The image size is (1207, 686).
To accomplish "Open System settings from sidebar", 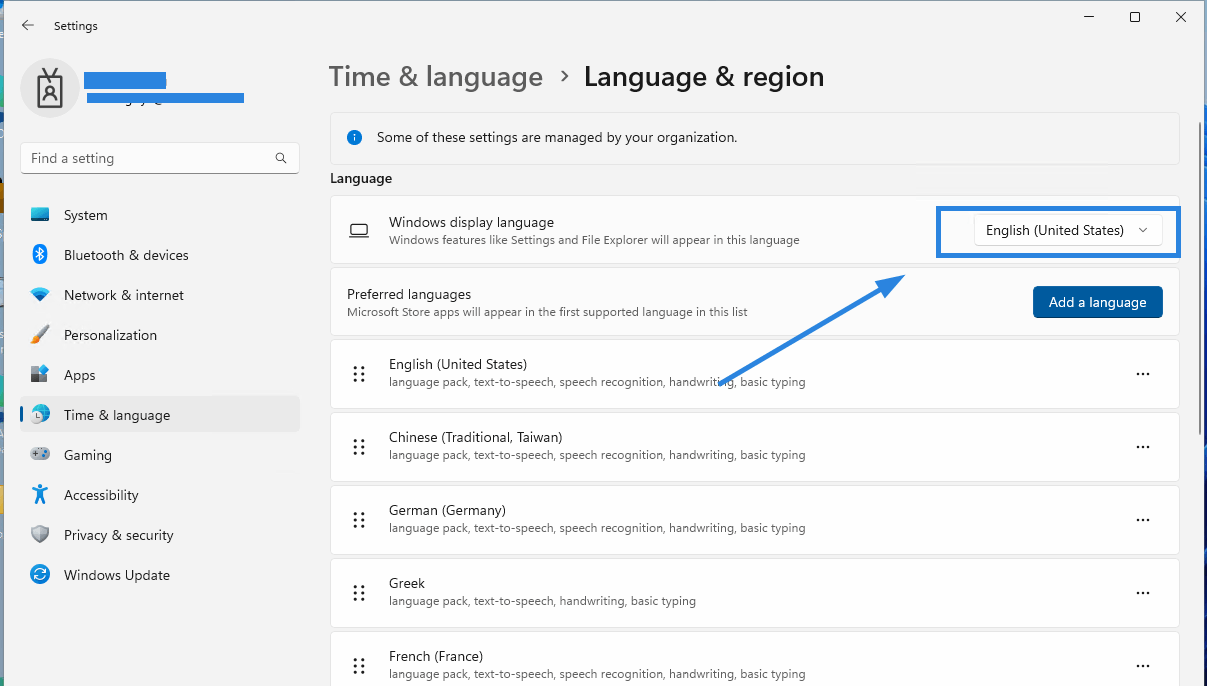I will (x=160, y=215).
